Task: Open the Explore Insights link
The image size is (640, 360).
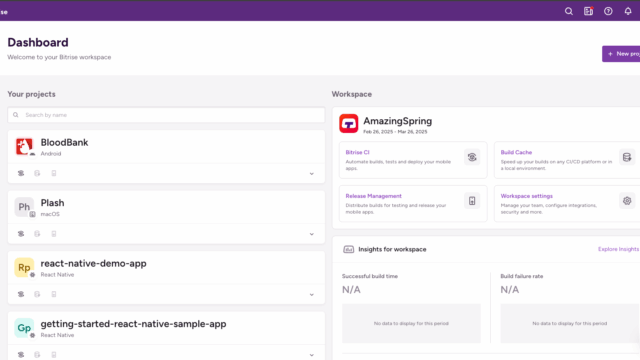Action: pyautogui.click(x=618, y=249)
